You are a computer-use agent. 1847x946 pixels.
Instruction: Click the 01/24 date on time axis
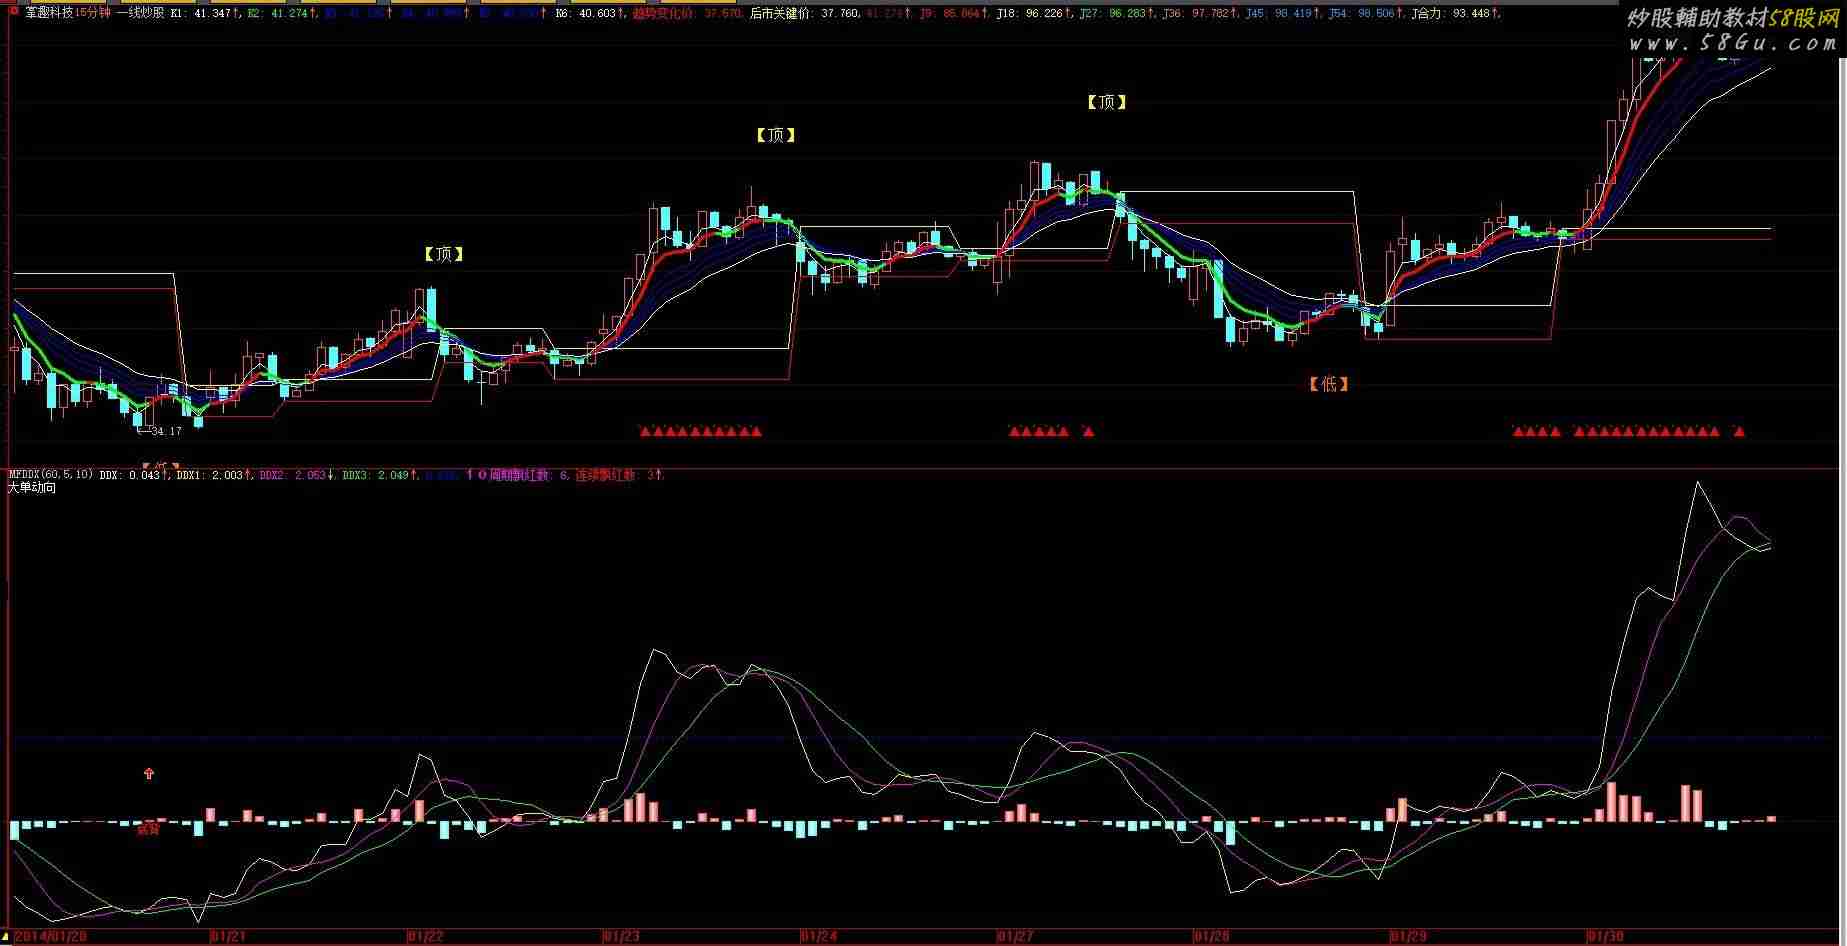pyautogui.click(x=818, y=936)
